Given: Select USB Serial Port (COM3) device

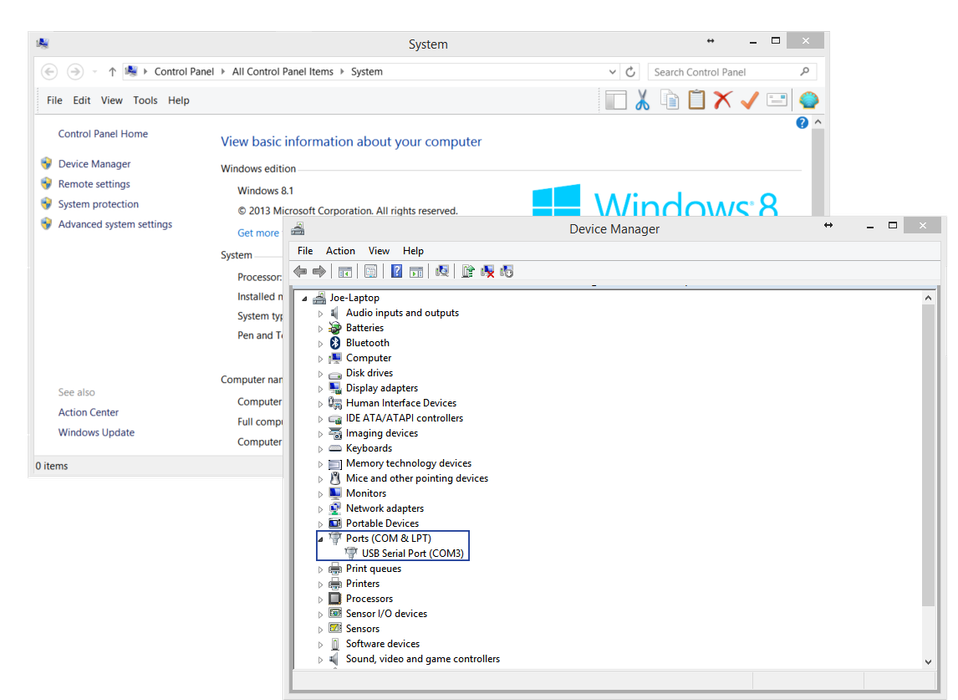Looking at the screenshot, I should pyautogui.click(x=412, y=553).
